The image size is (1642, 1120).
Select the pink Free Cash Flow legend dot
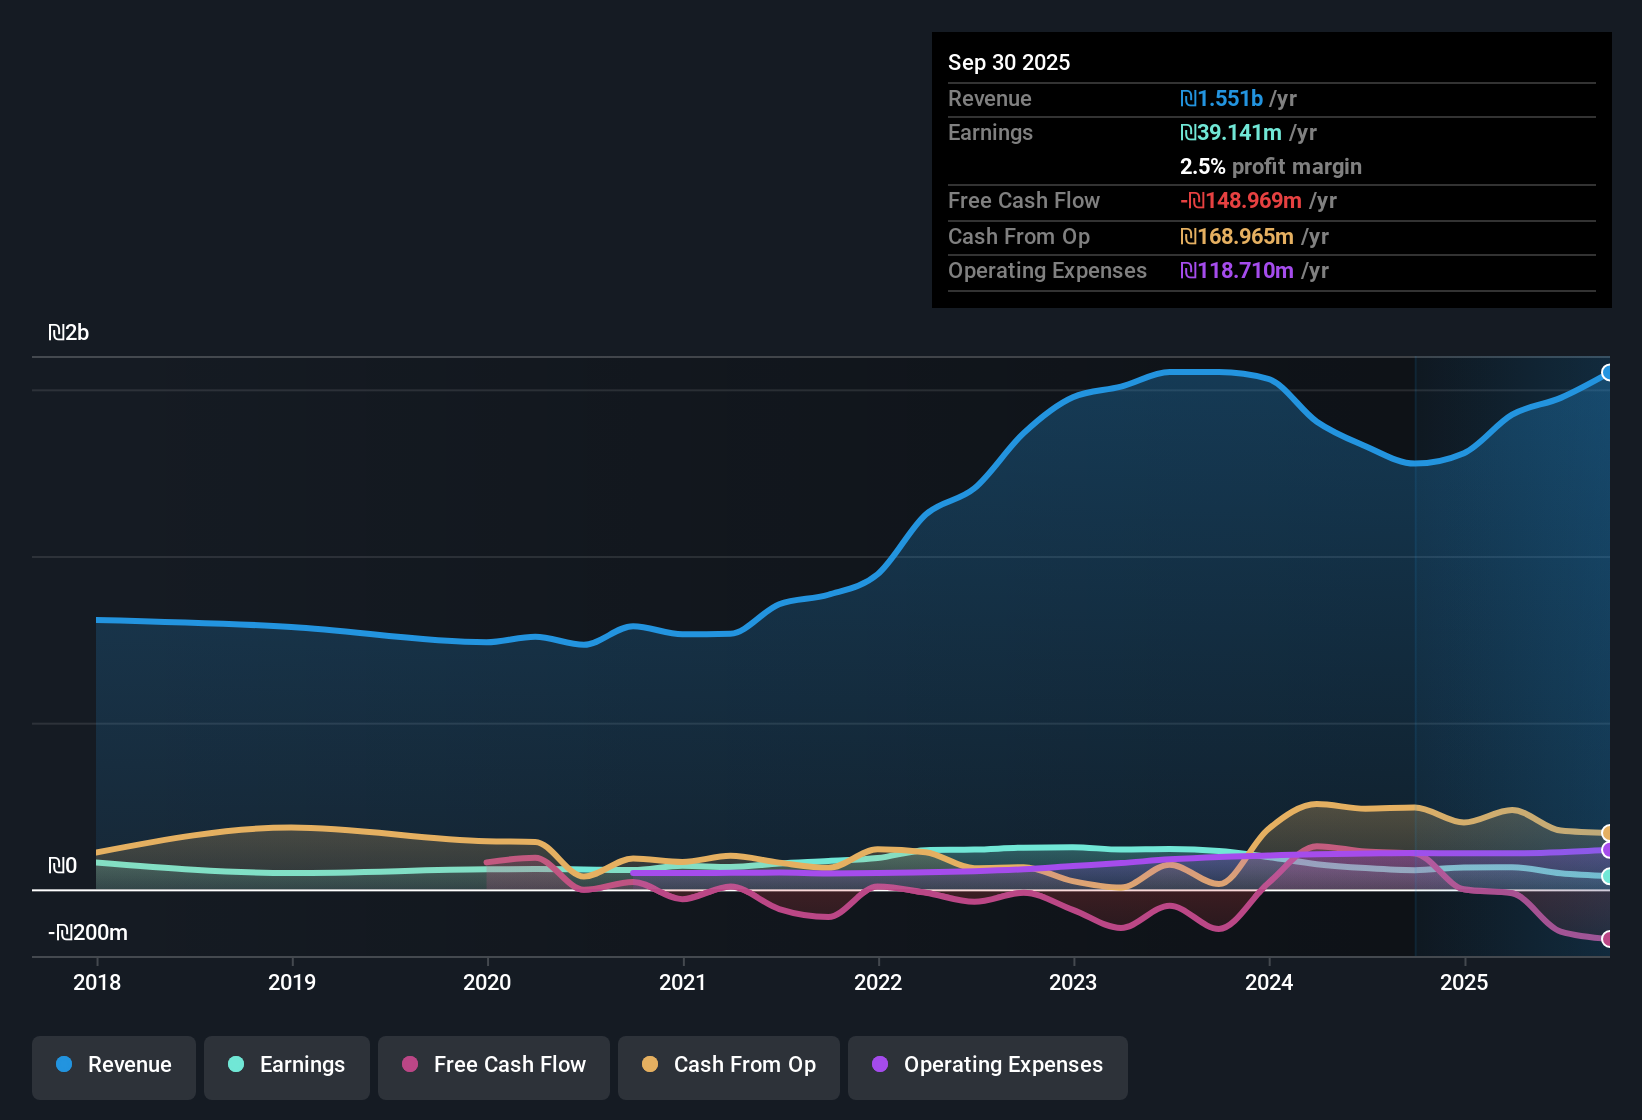409,1066
